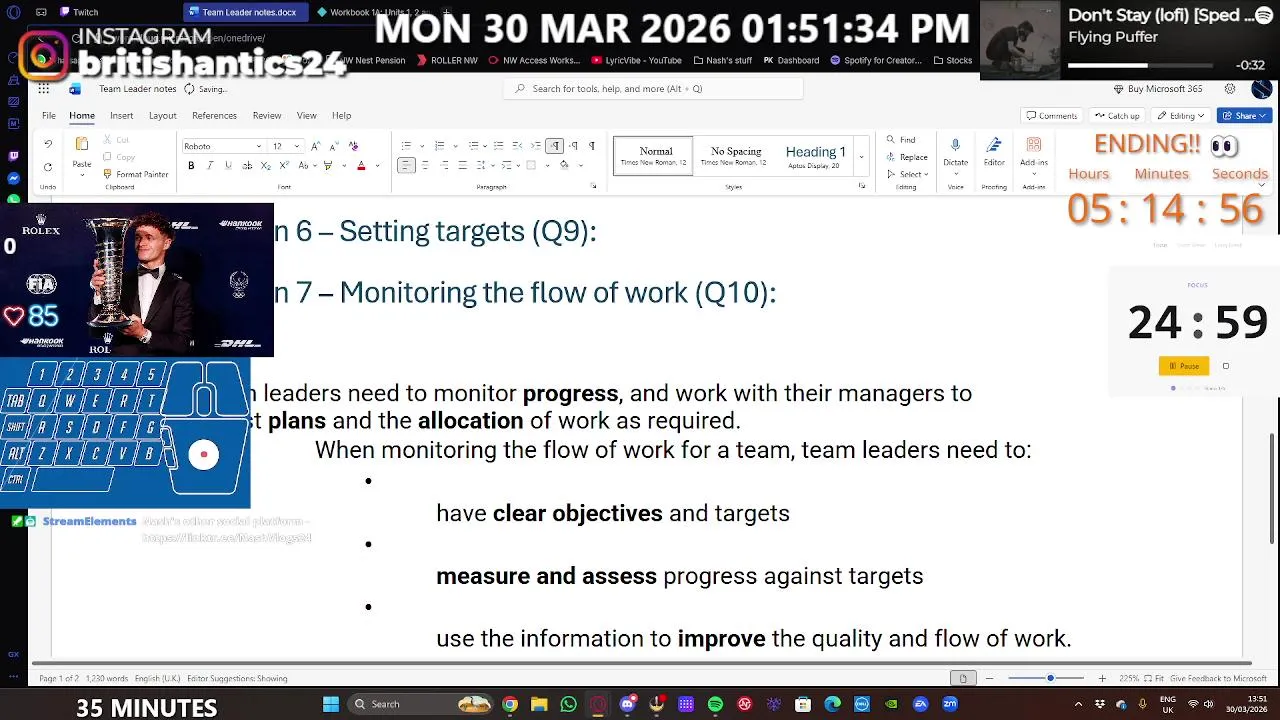Open the Paste options dropdown arrow
Viewport: 1280px width, 720px height.
click(82, 175)
